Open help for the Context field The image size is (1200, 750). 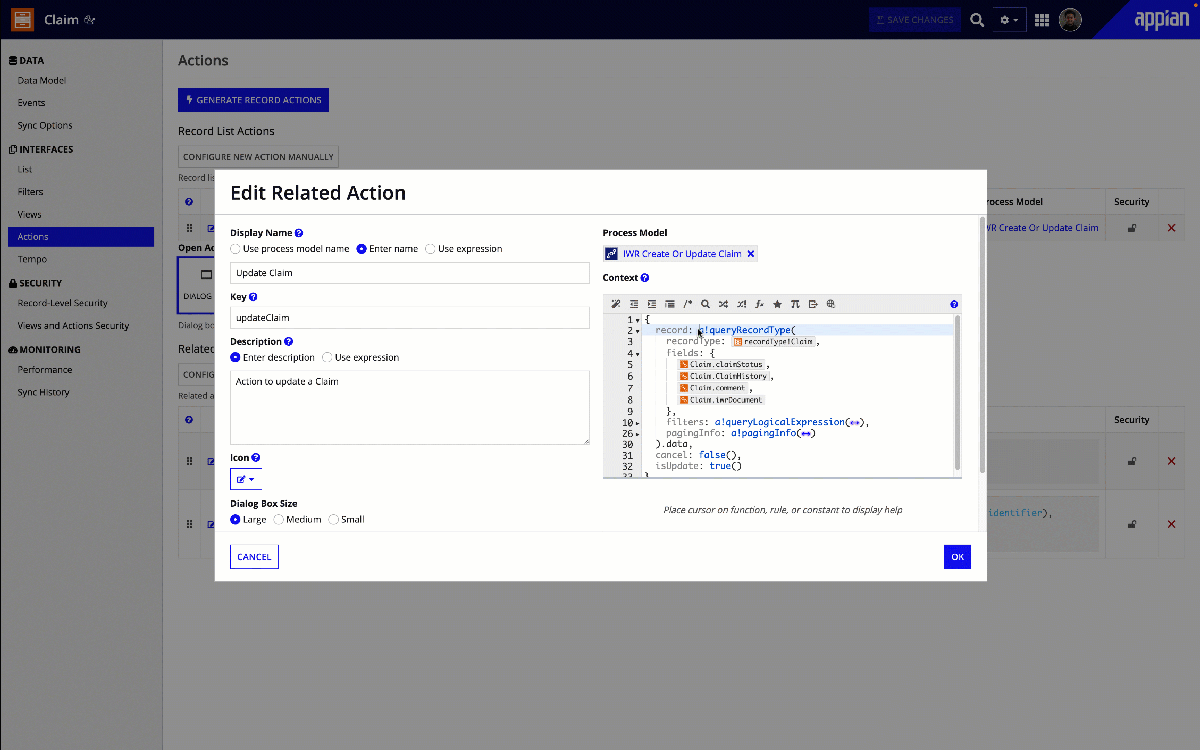click(x=645, y=278)
